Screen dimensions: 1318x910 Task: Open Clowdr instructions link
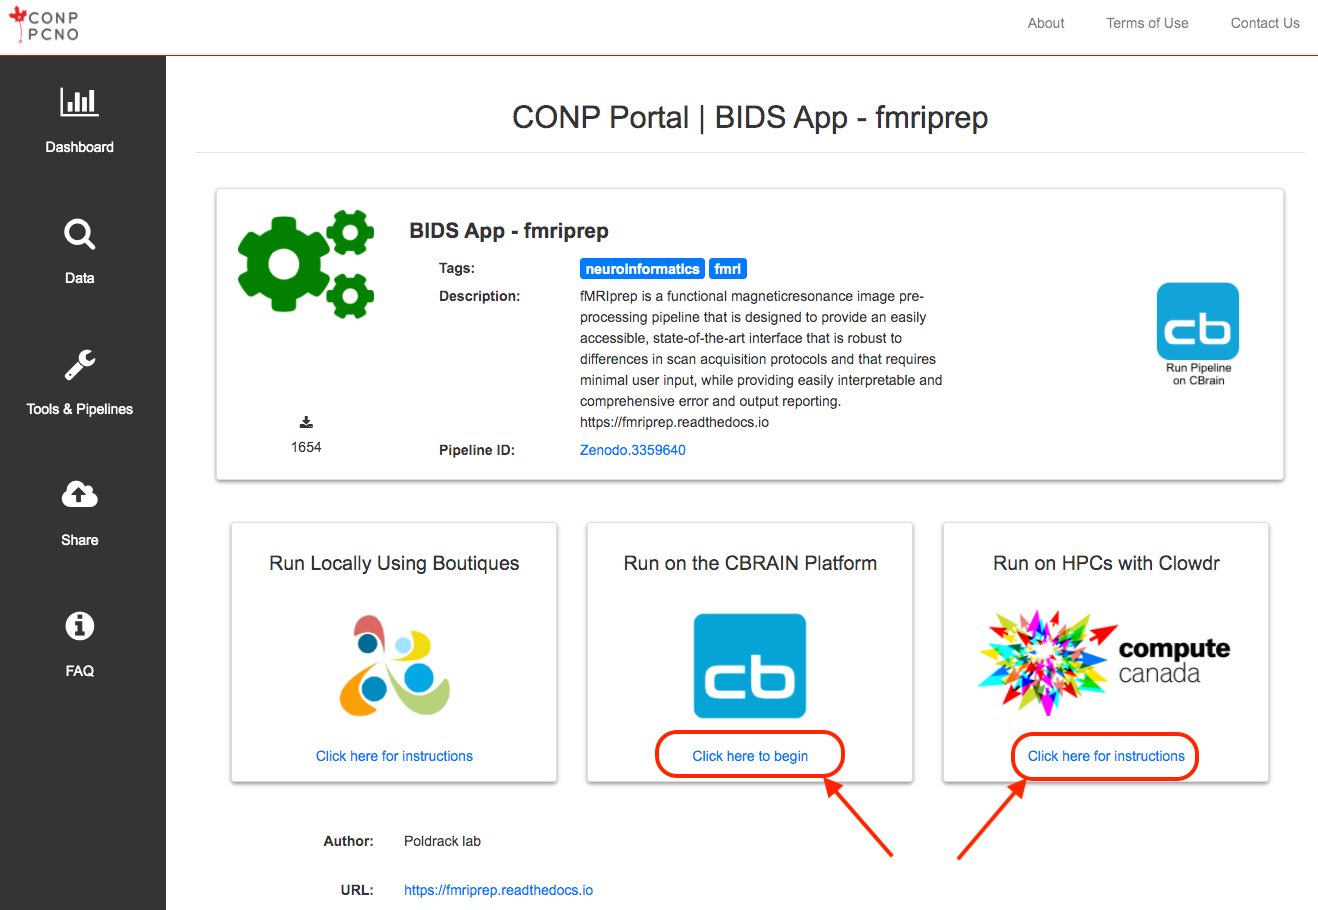[x=1104, y=757]
